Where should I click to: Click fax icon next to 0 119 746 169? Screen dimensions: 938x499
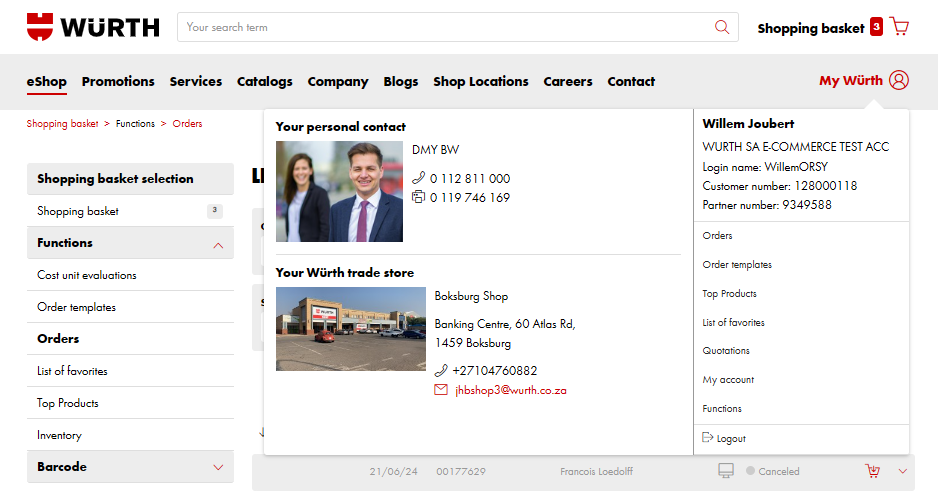point(418,197)
